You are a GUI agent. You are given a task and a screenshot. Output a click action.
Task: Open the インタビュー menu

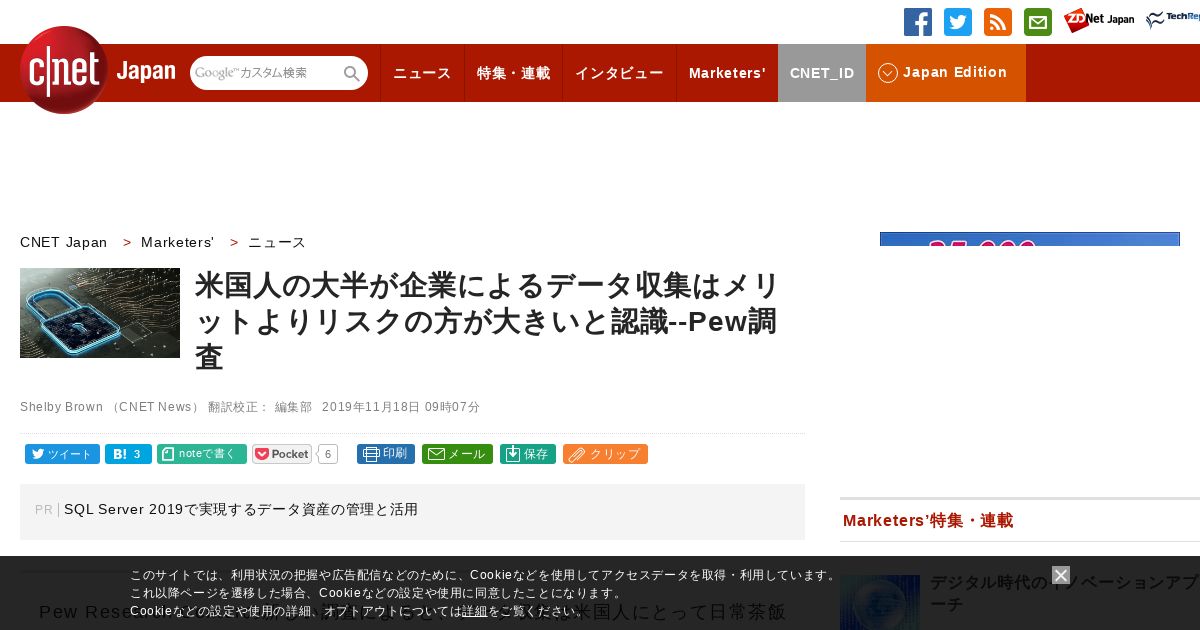point(619,73)
